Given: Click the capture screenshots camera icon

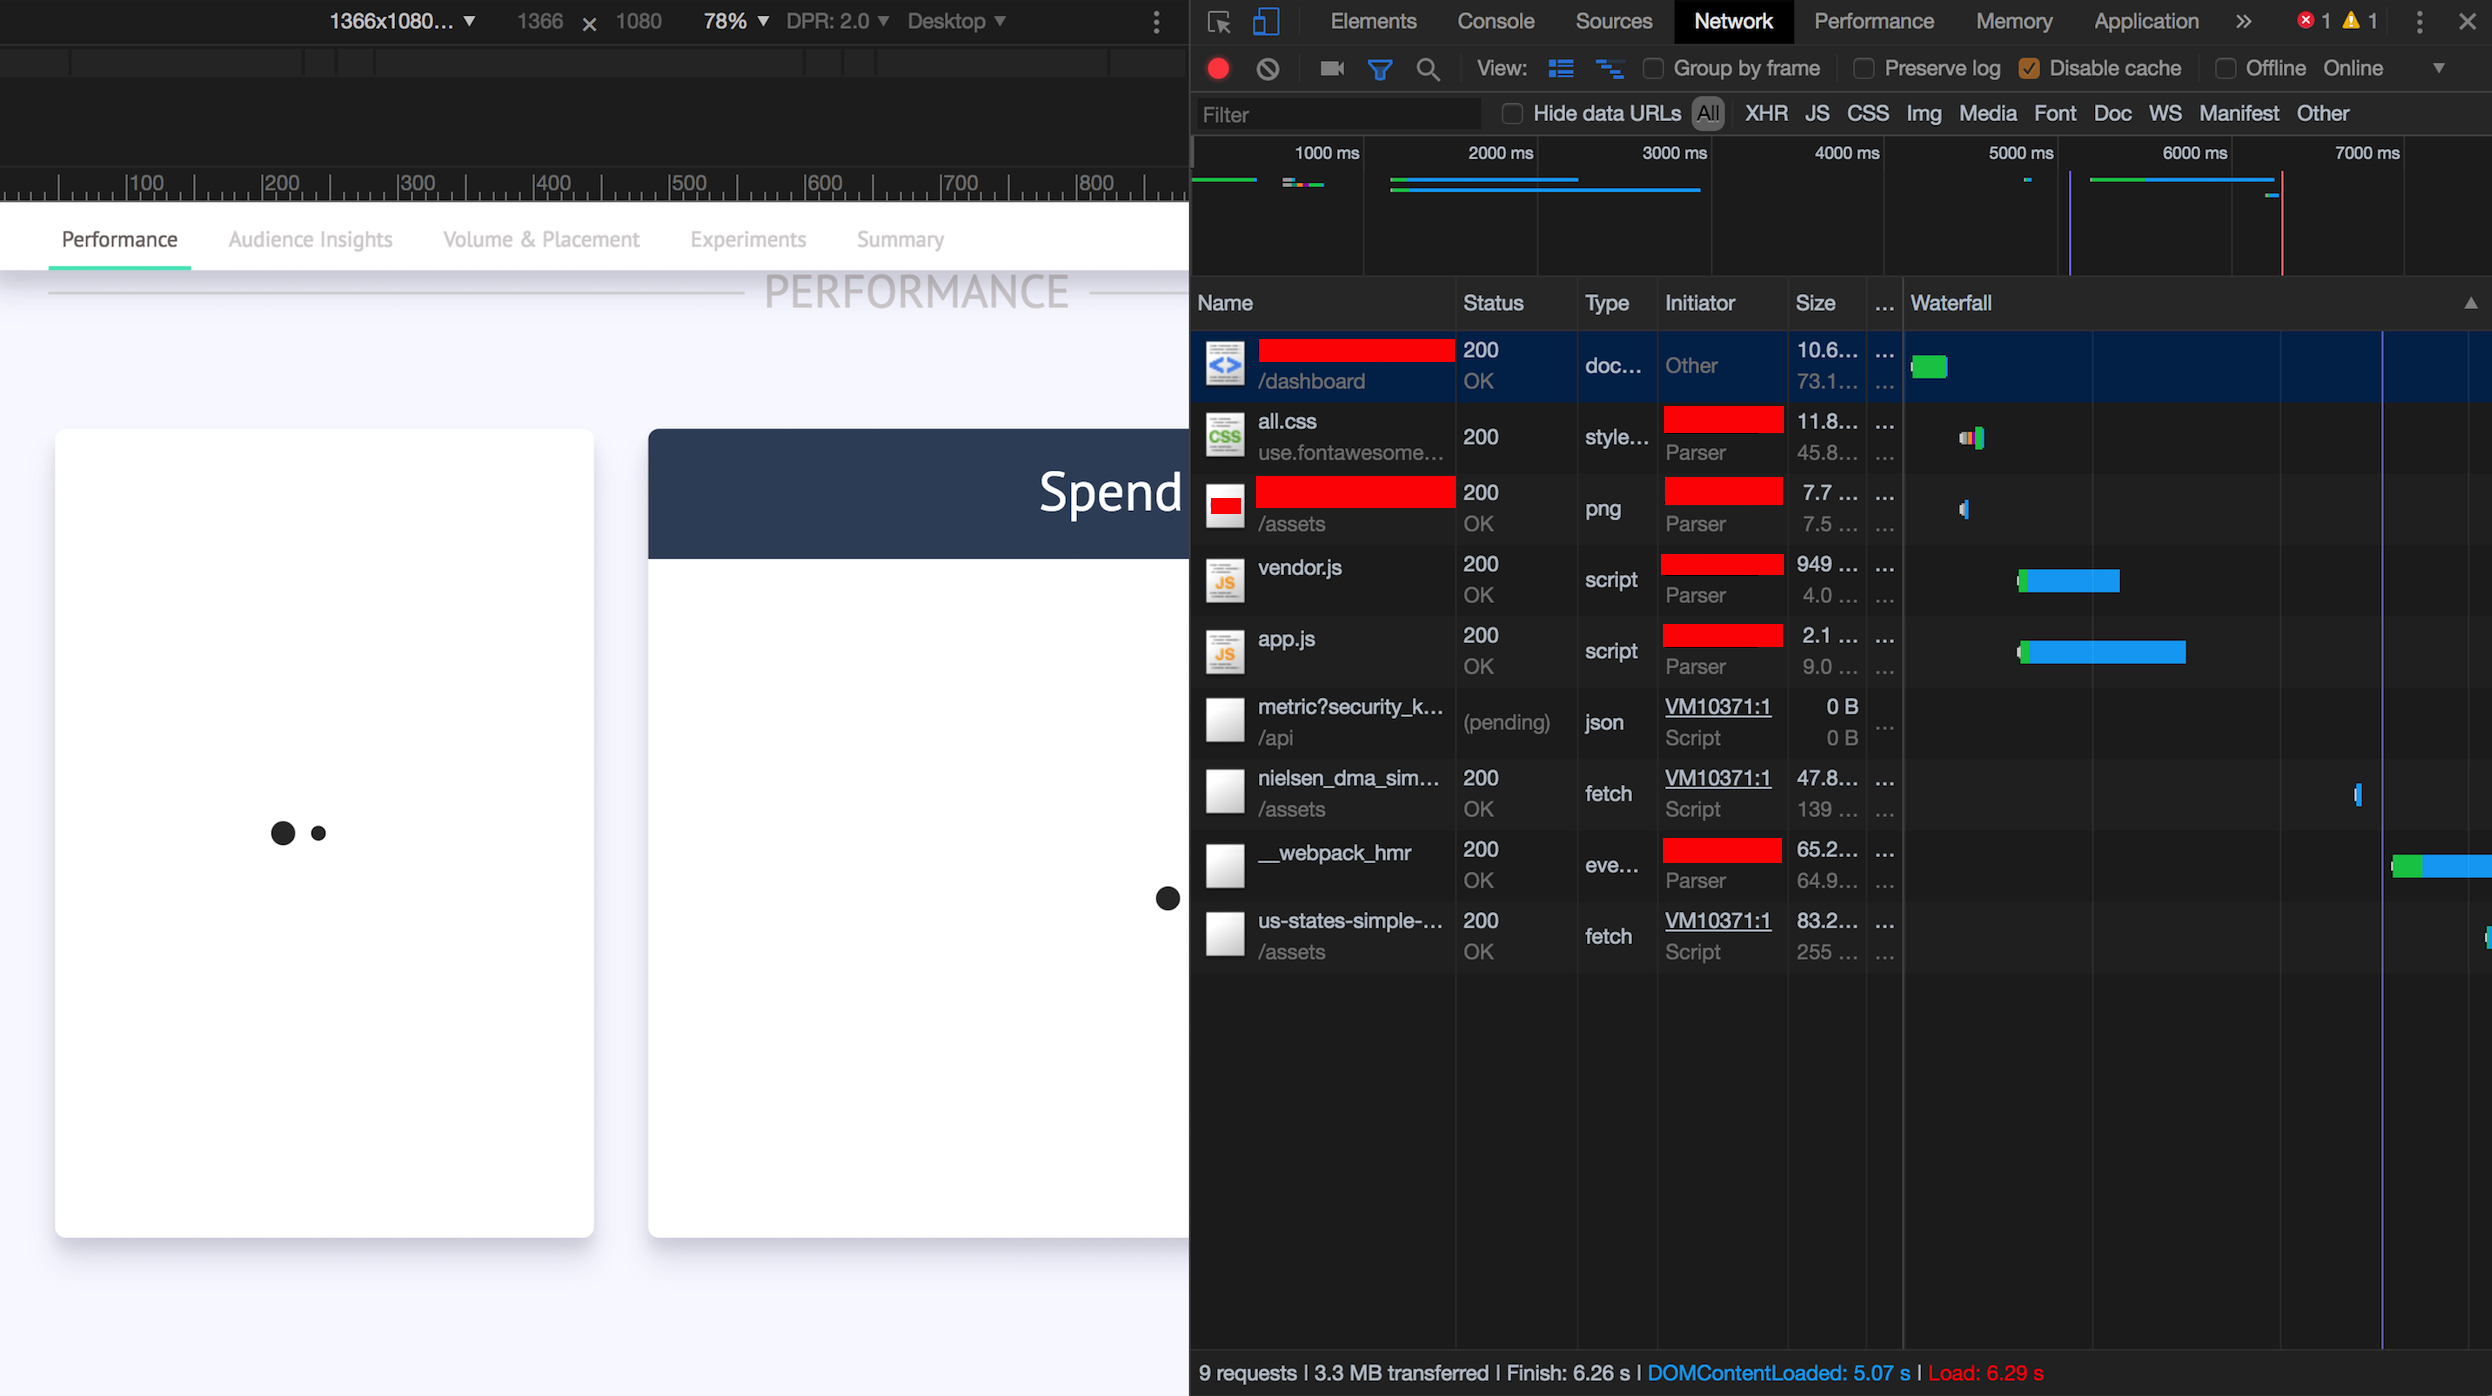Looking at the screenshot, I should click(x=1331, y=68).
